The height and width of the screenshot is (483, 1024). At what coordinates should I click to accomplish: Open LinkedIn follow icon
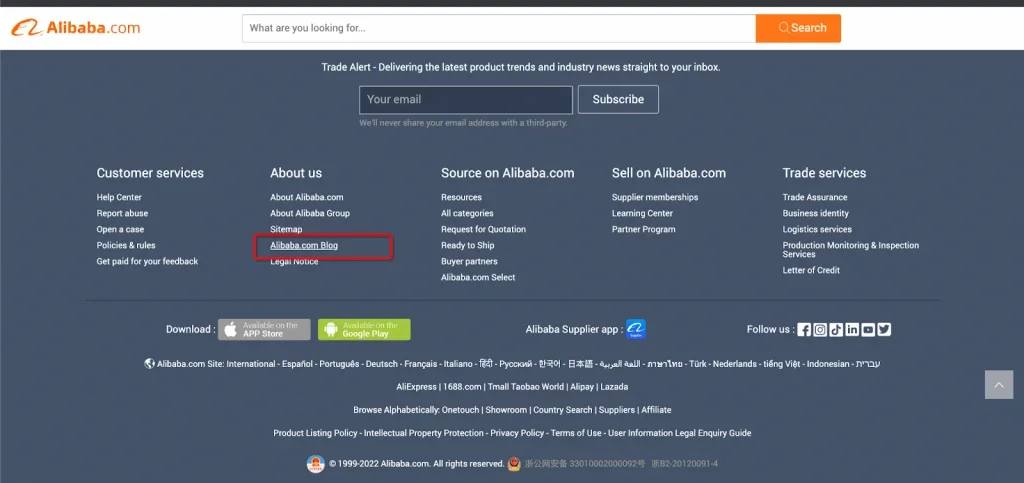point(852,330)
